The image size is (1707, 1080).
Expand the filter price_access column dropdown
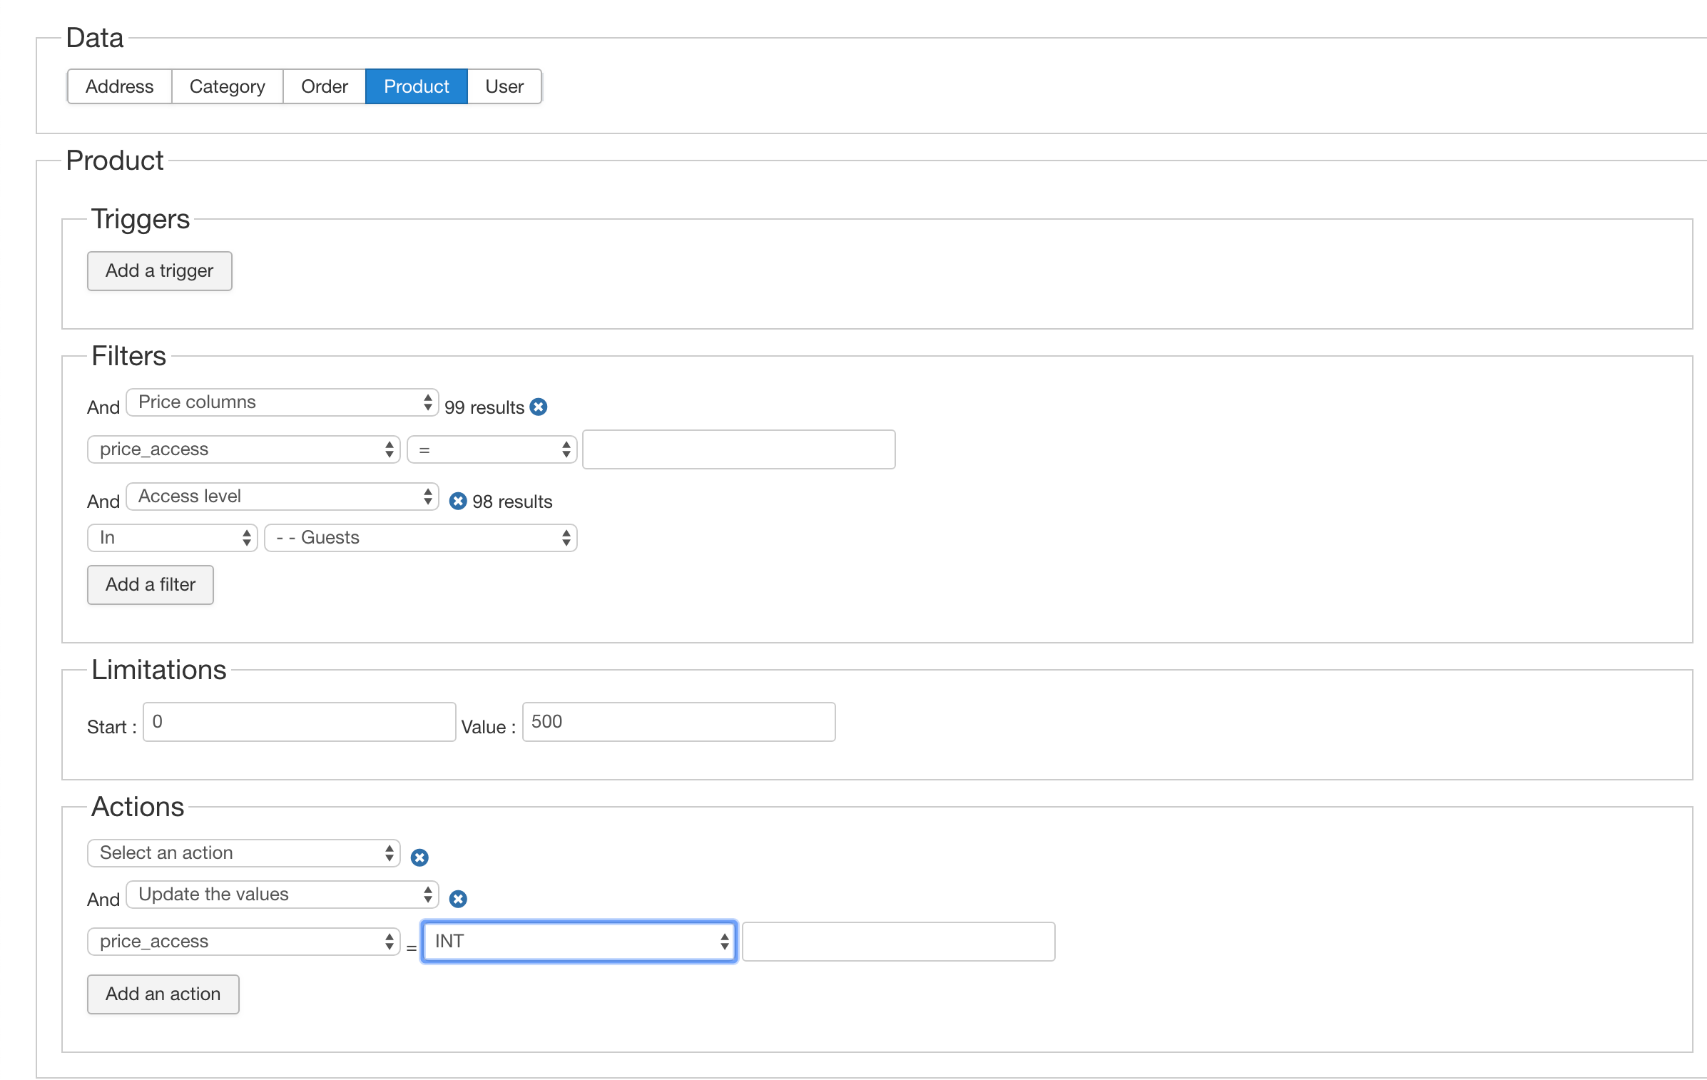243,449
